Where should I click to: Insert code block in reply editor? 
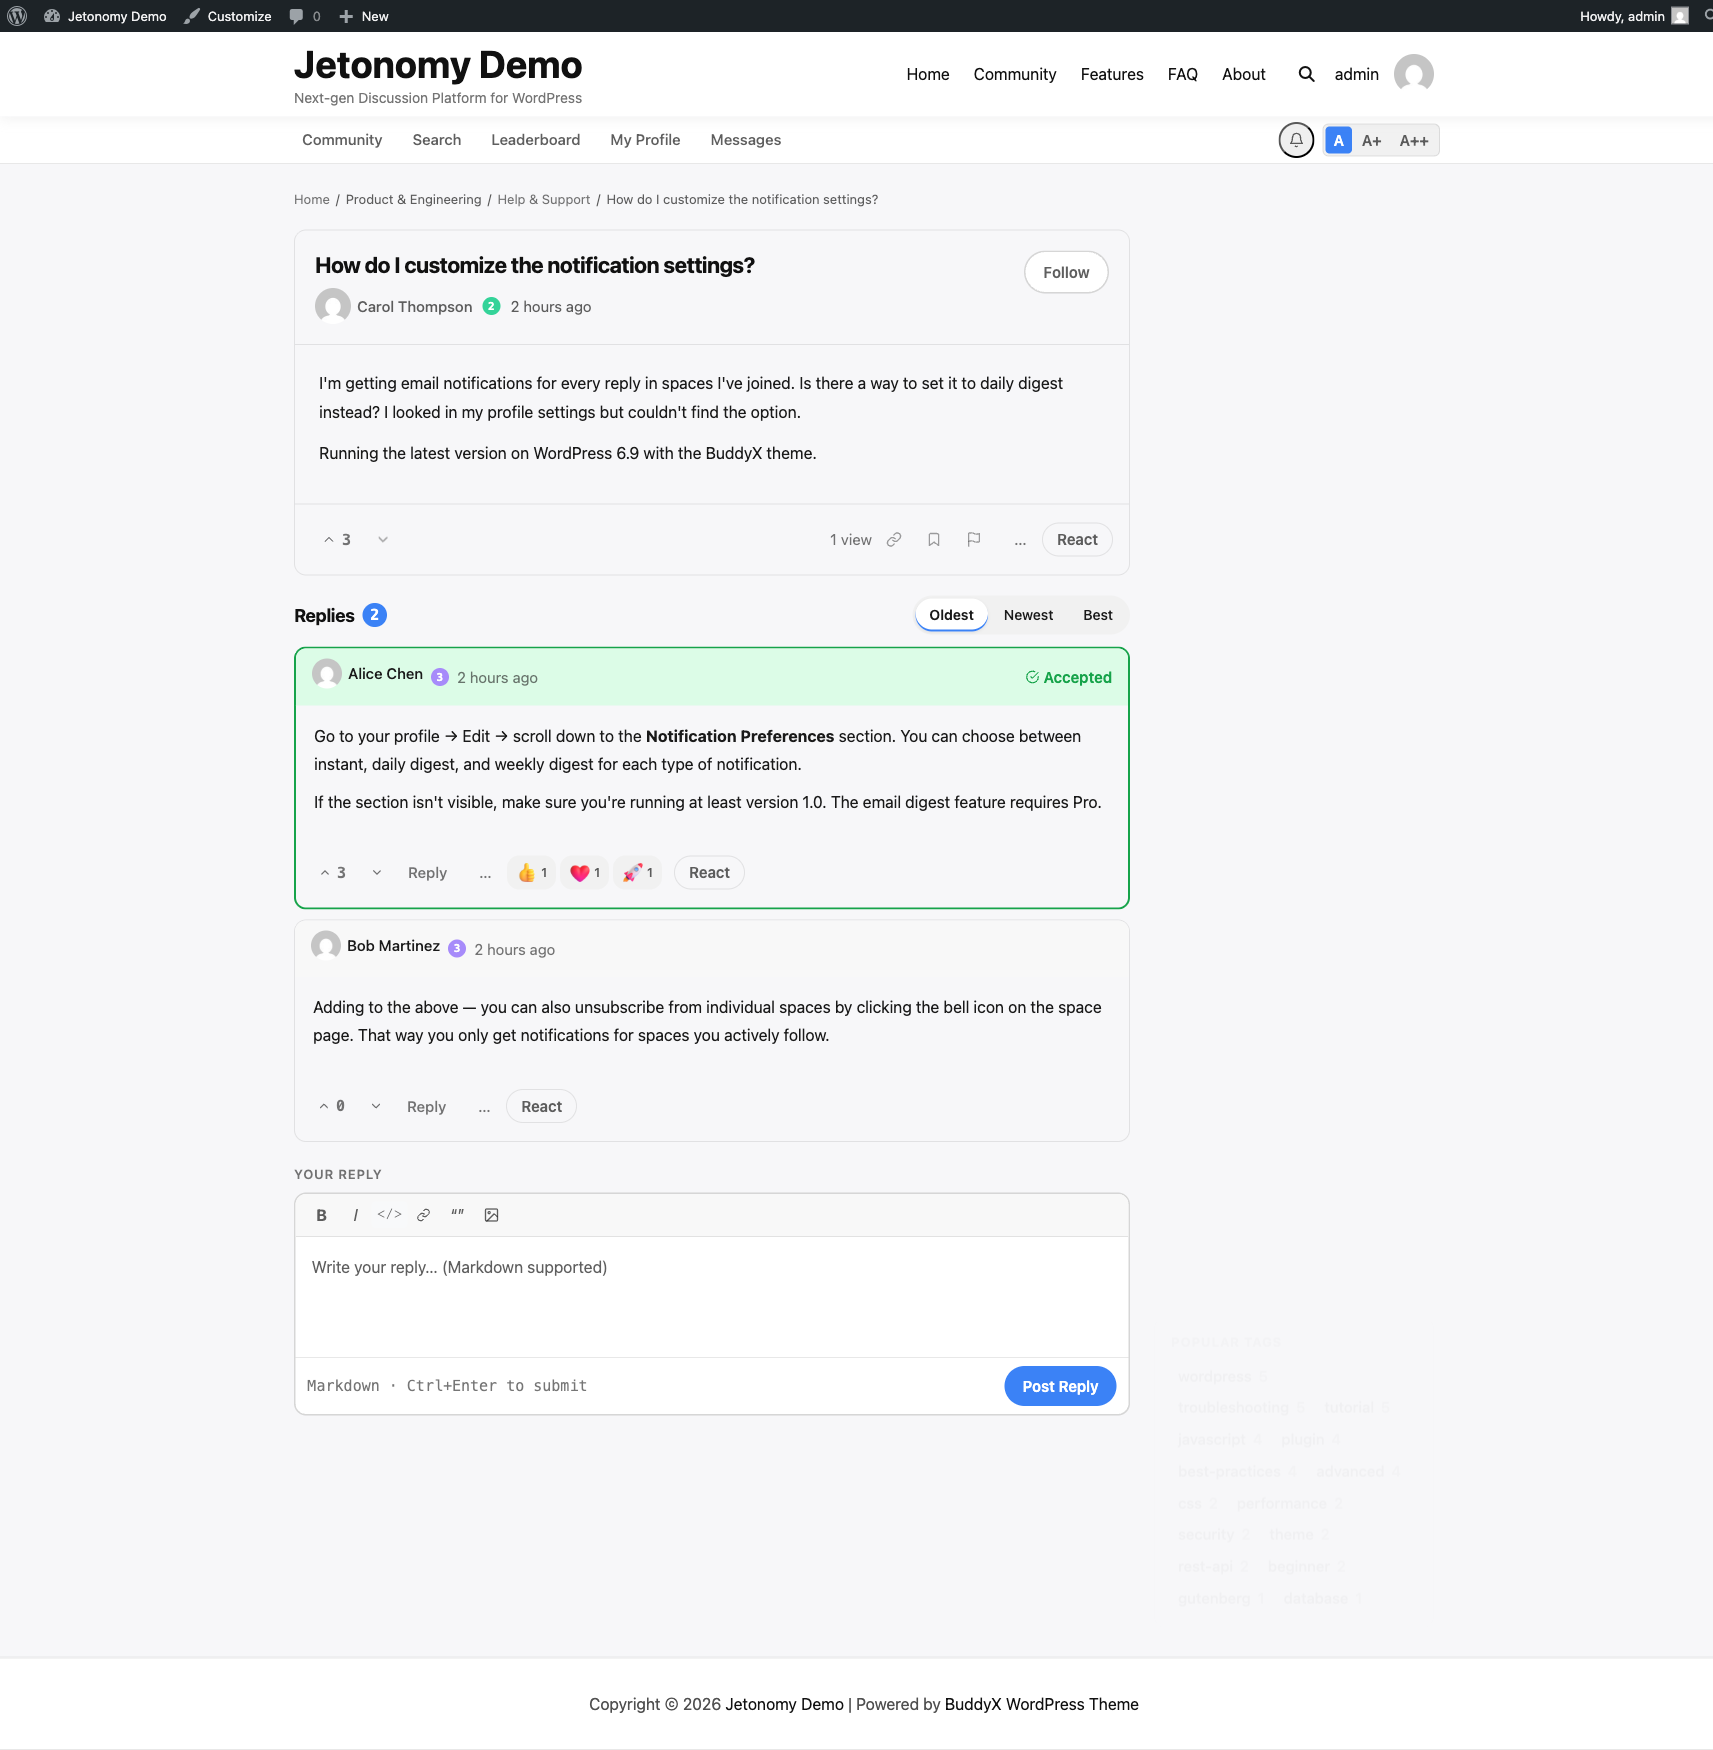tap(389, 1215)
